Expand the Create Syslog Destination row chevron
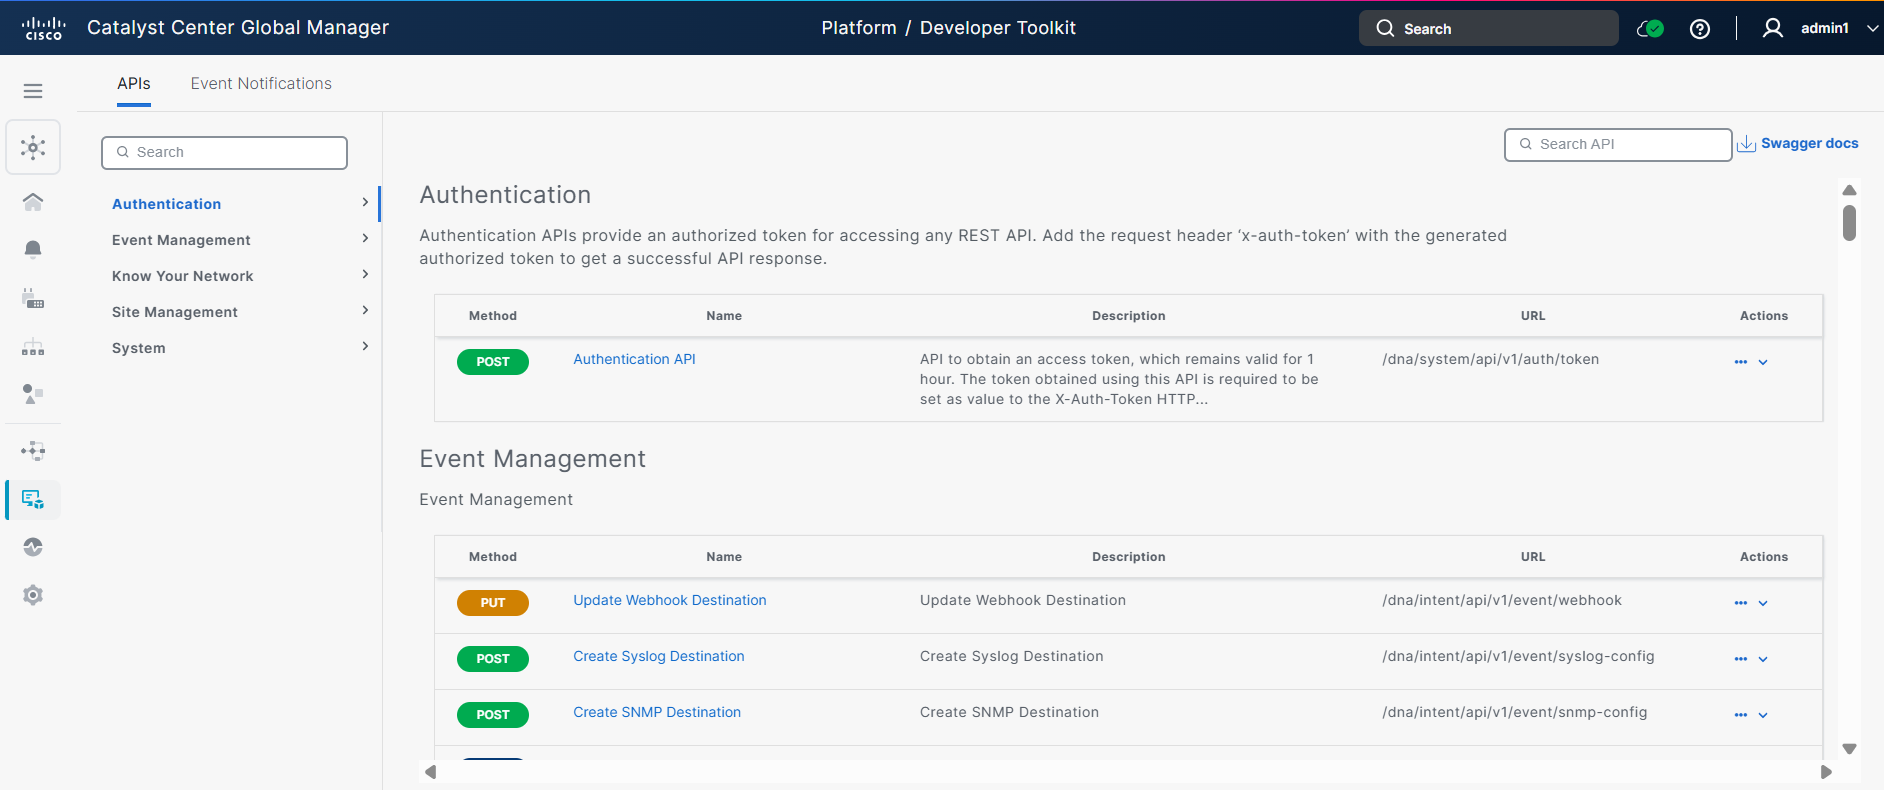 [x=1763, y=659]
